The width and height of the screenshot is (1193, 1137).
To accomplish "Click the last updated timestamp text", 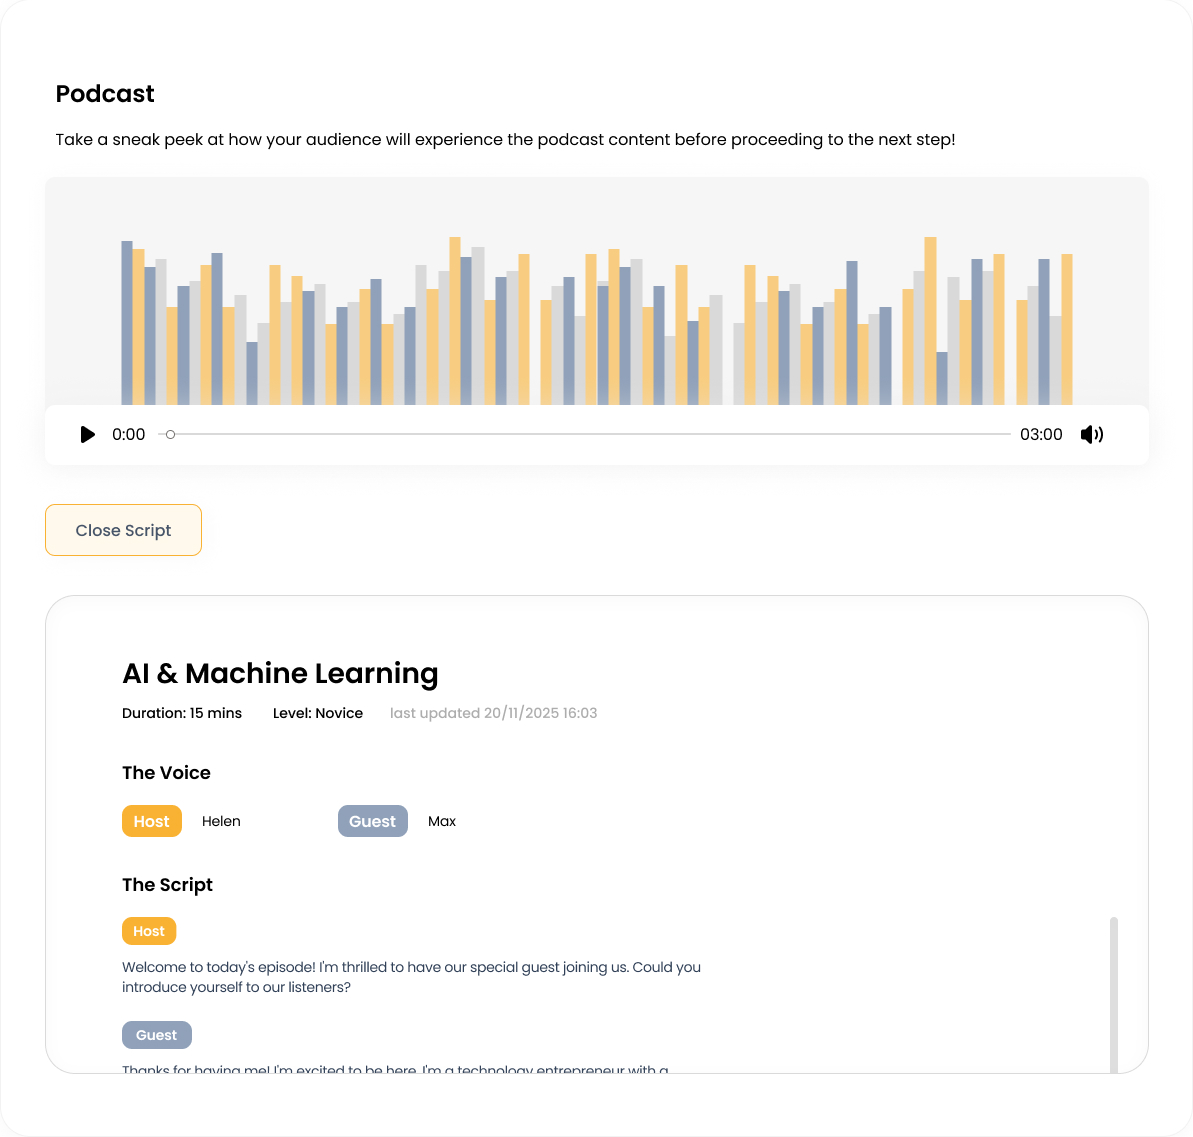I will [494, 713].
